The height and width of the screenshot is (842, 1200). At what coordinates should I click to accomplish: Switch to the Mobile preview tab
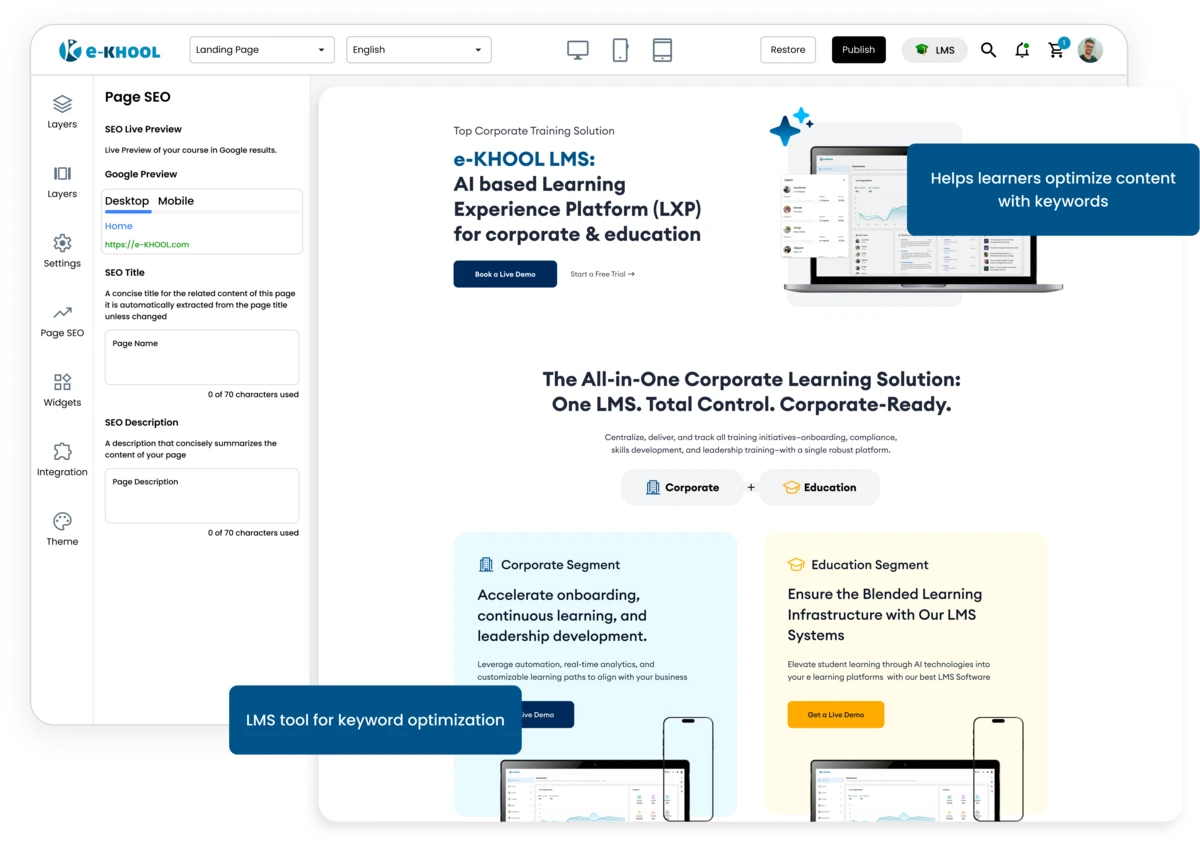click(x=176, y=201)
